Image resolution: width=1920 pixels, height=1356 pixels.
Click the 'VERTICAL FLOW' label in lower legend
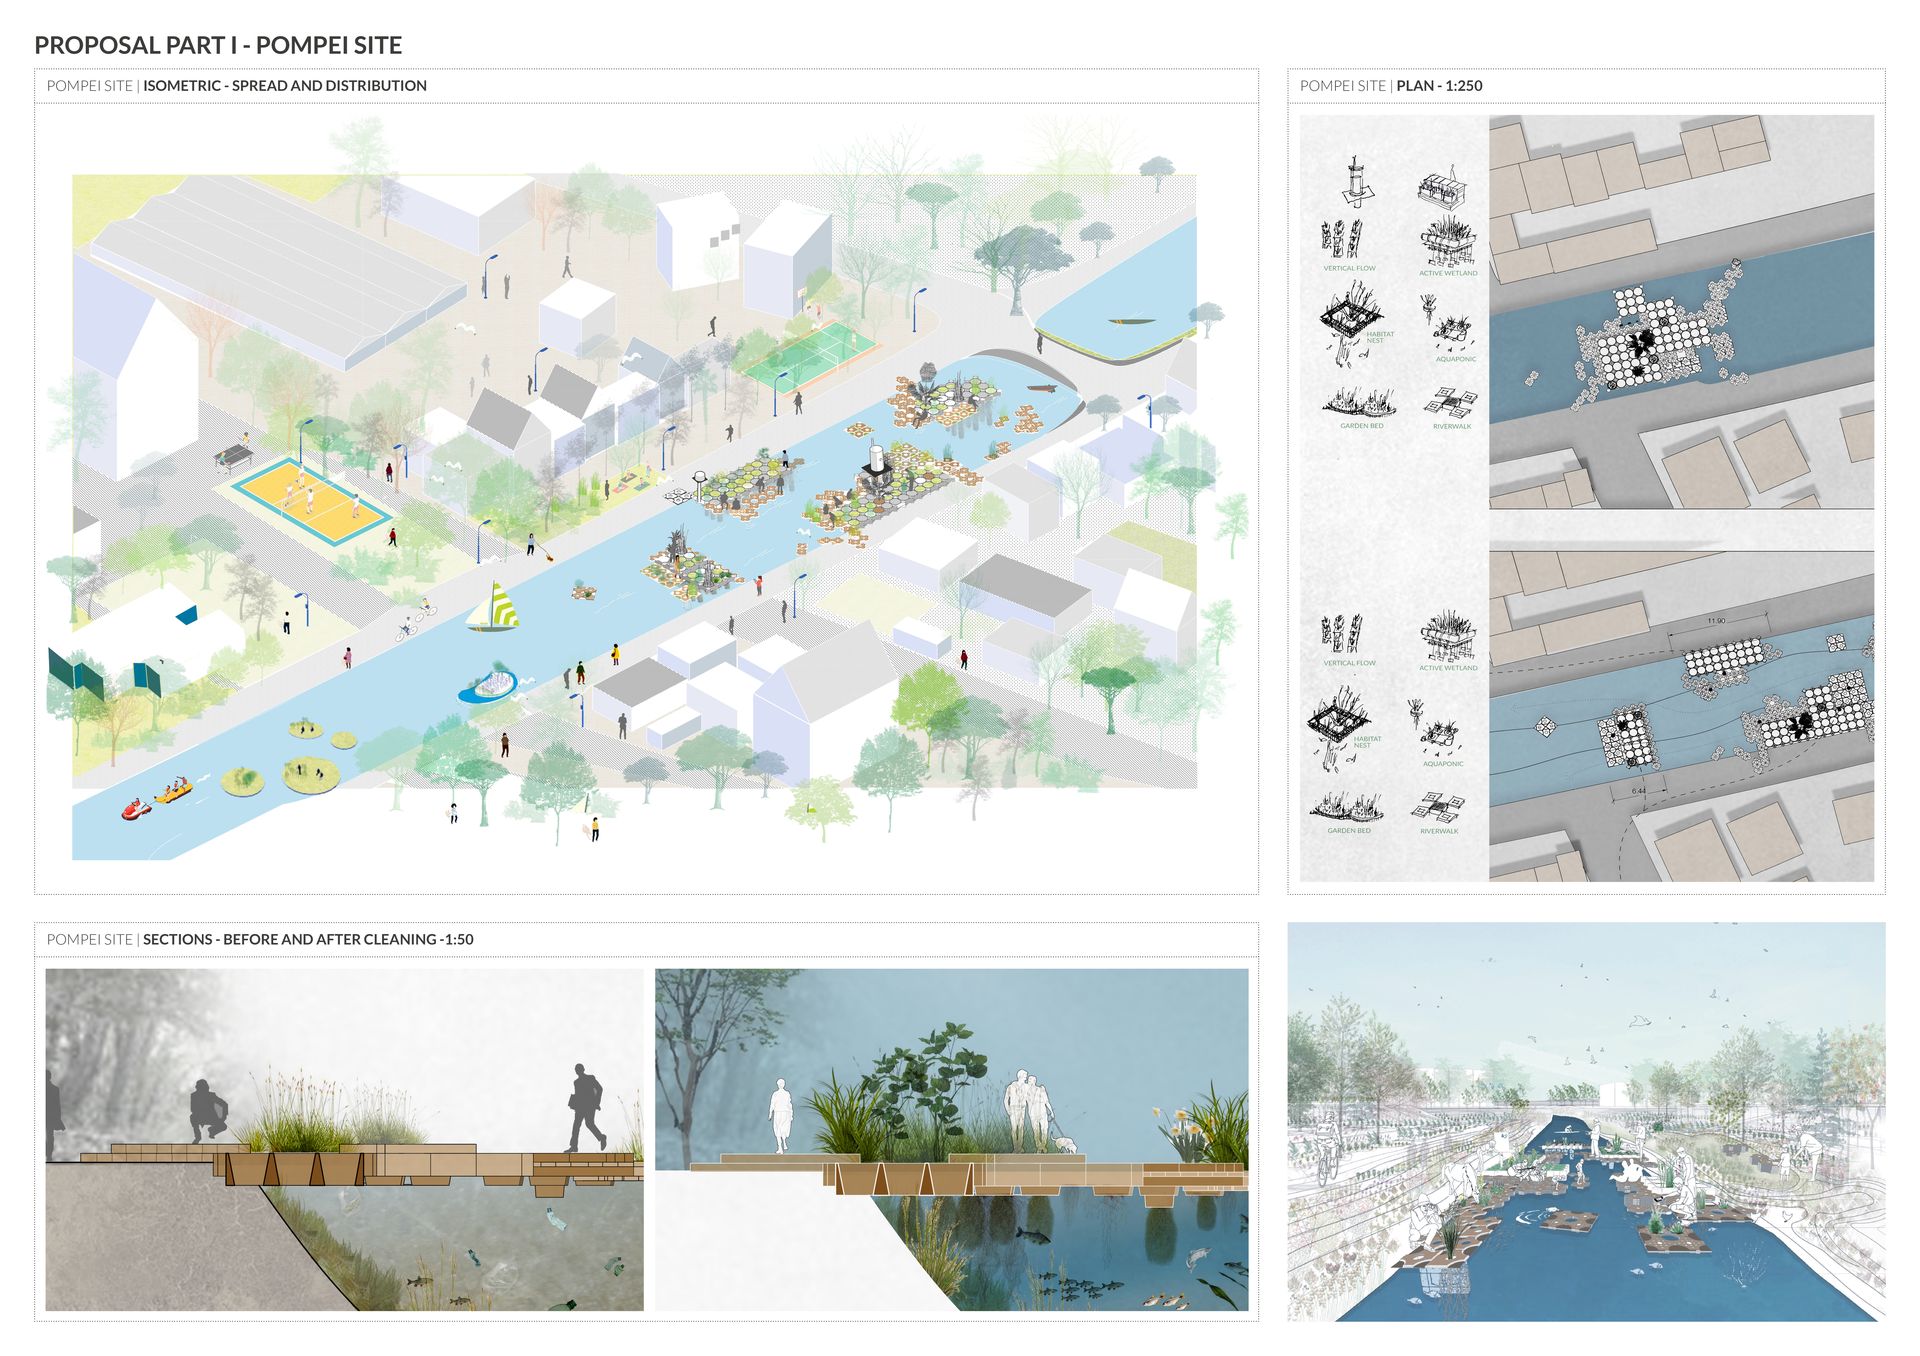coord(1349,663)
